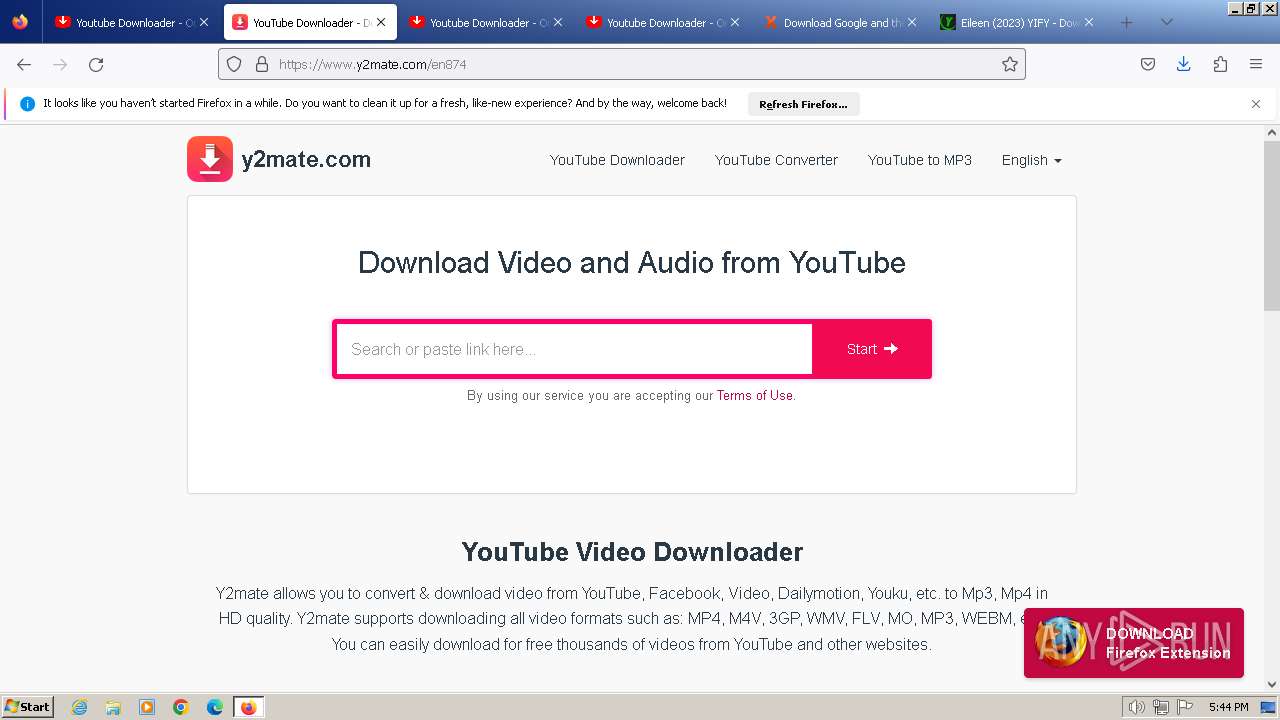The image size is (1280, 720).
Task: Go back with the browser back arrow
Action: coord(24,64)
